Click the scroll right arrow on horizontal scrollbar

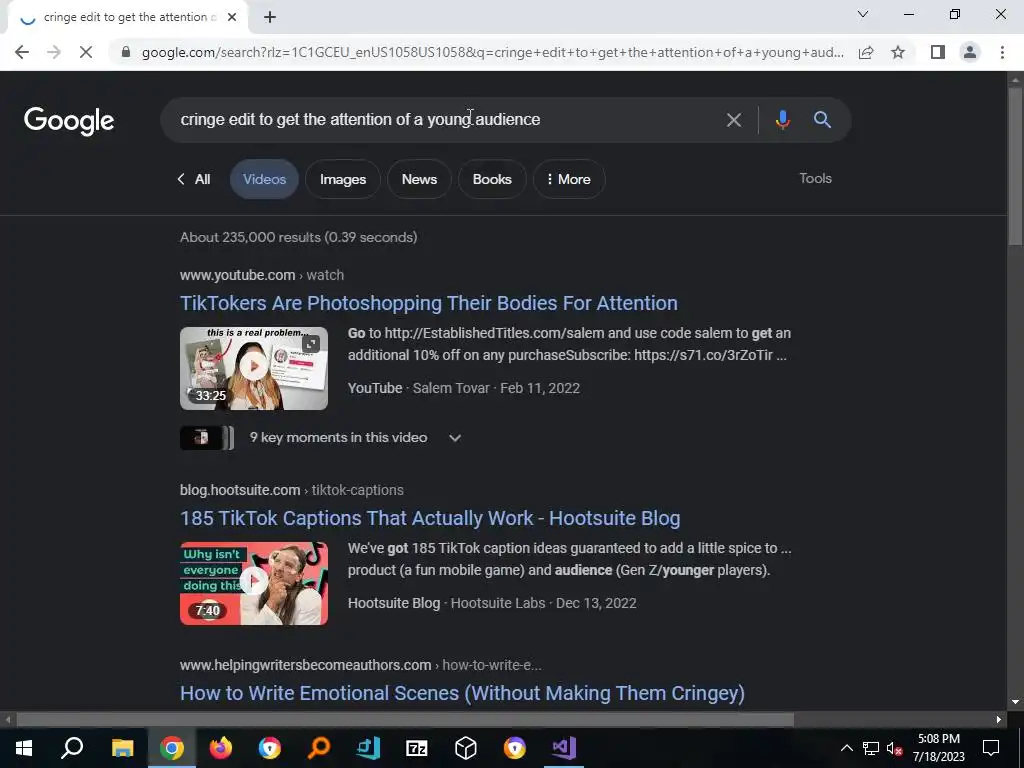(999, 720)
